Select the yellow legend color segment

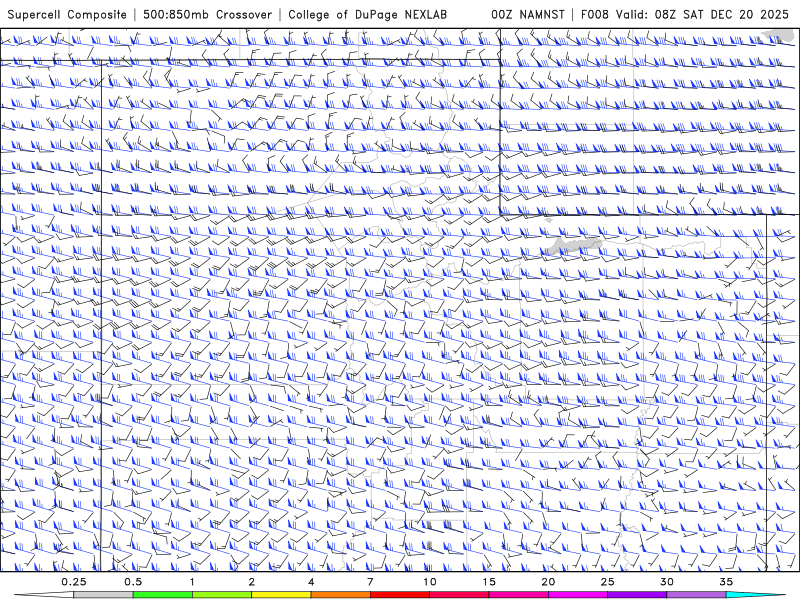281,595
